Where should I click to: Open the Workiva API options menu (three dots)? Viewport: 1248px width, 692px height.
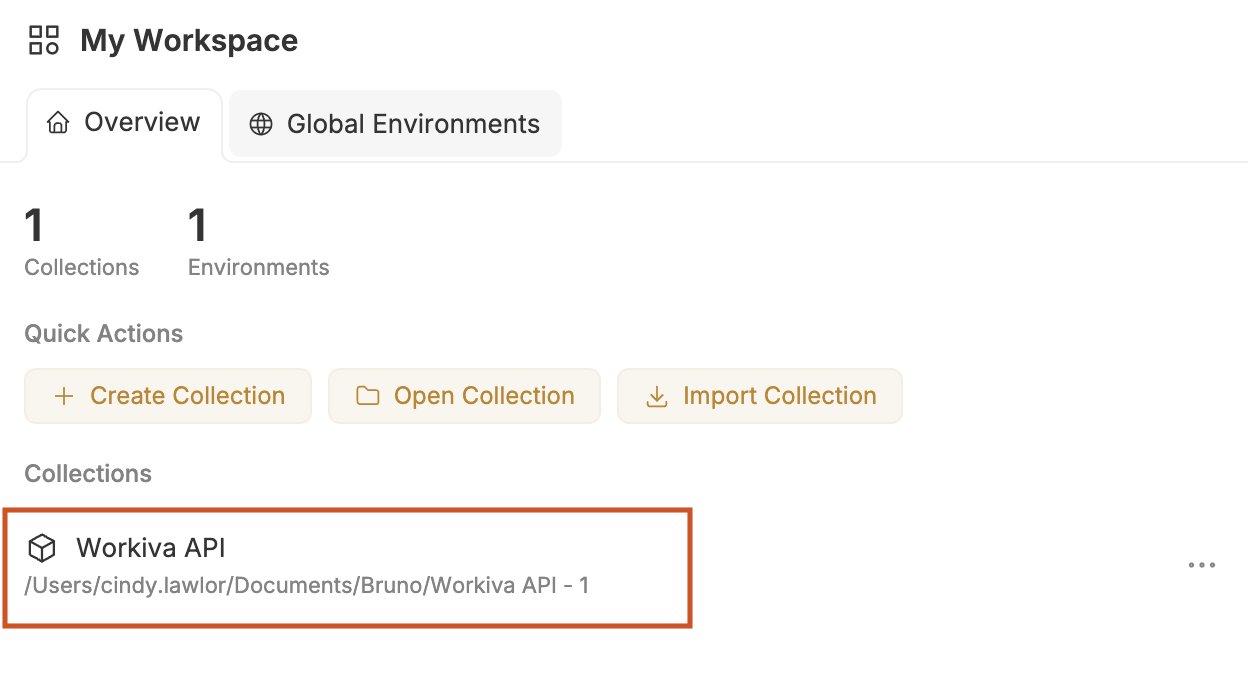[1202, 565]
